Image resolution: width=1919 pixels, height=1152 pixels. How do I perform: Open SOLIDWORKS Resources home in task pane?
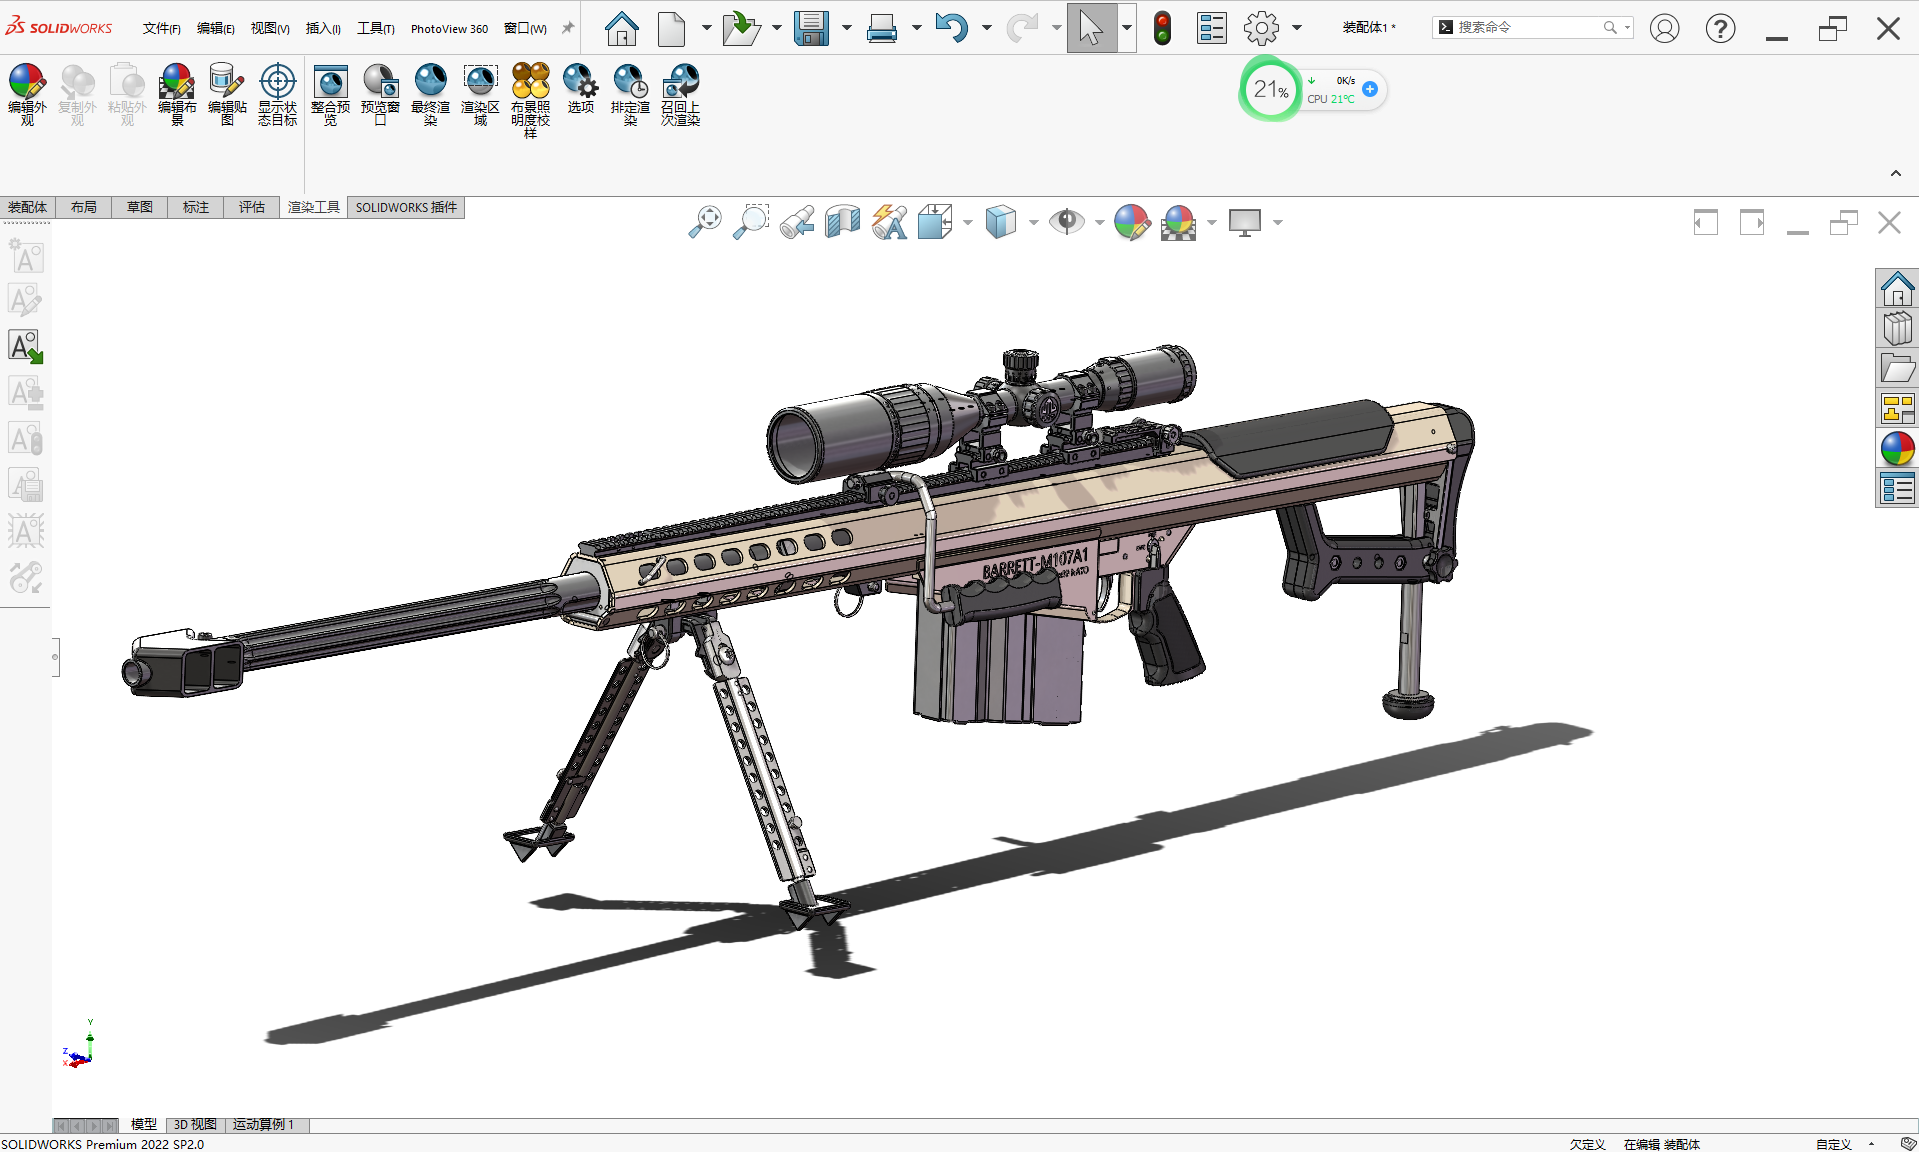tap(1897, 289)
